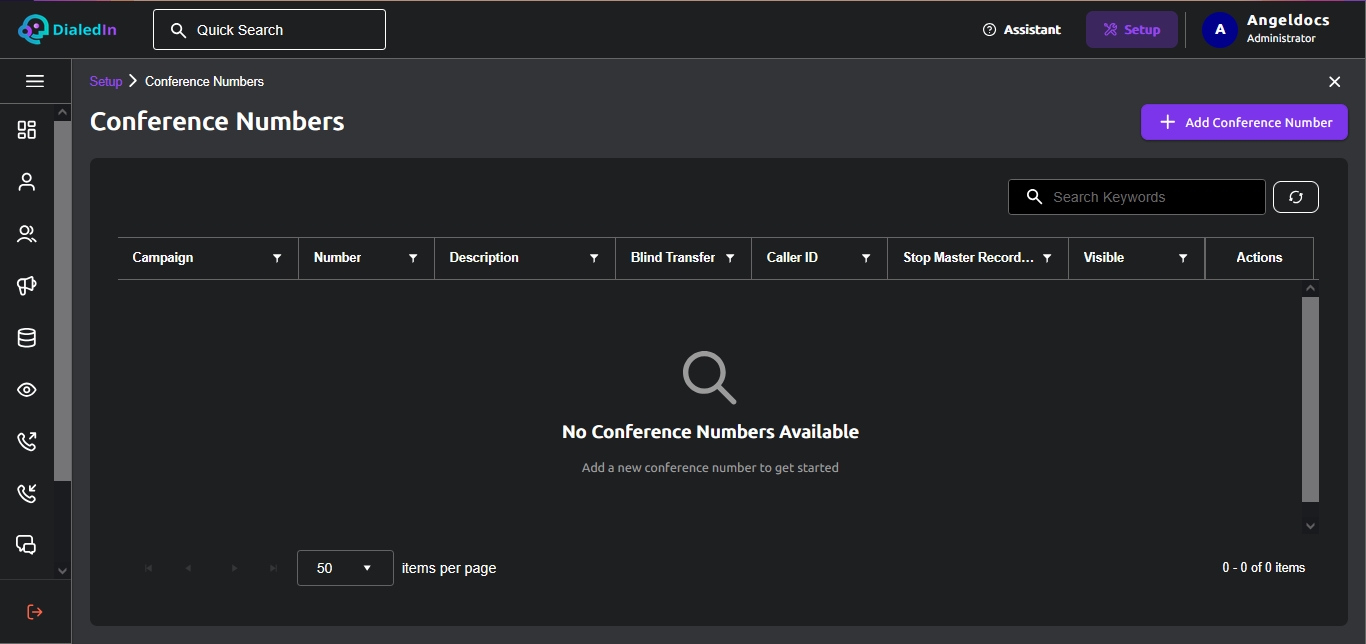This screenshot has width=1366, height=644.
Task: Click the logout icon in sidebar
Action: [35, 611]
